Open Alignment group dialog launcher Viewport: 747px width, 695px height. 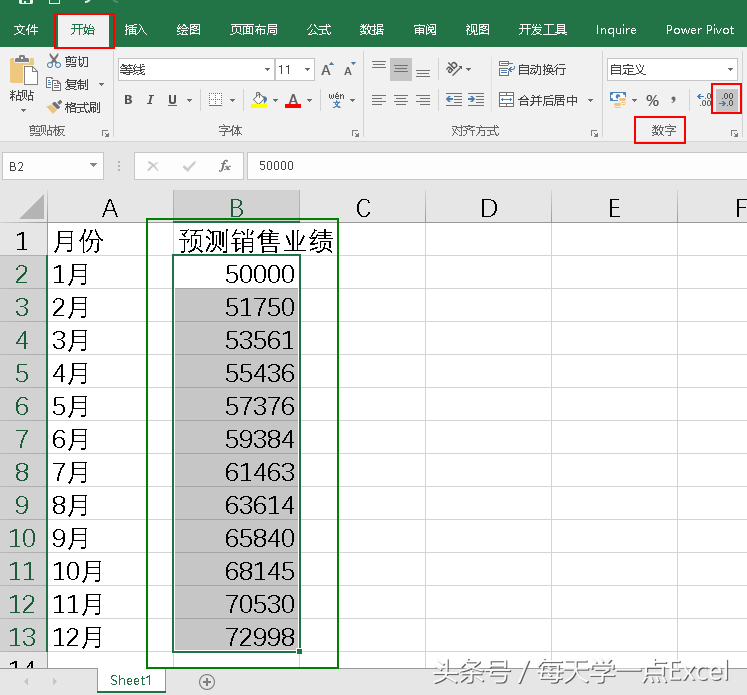pos(595,134)
